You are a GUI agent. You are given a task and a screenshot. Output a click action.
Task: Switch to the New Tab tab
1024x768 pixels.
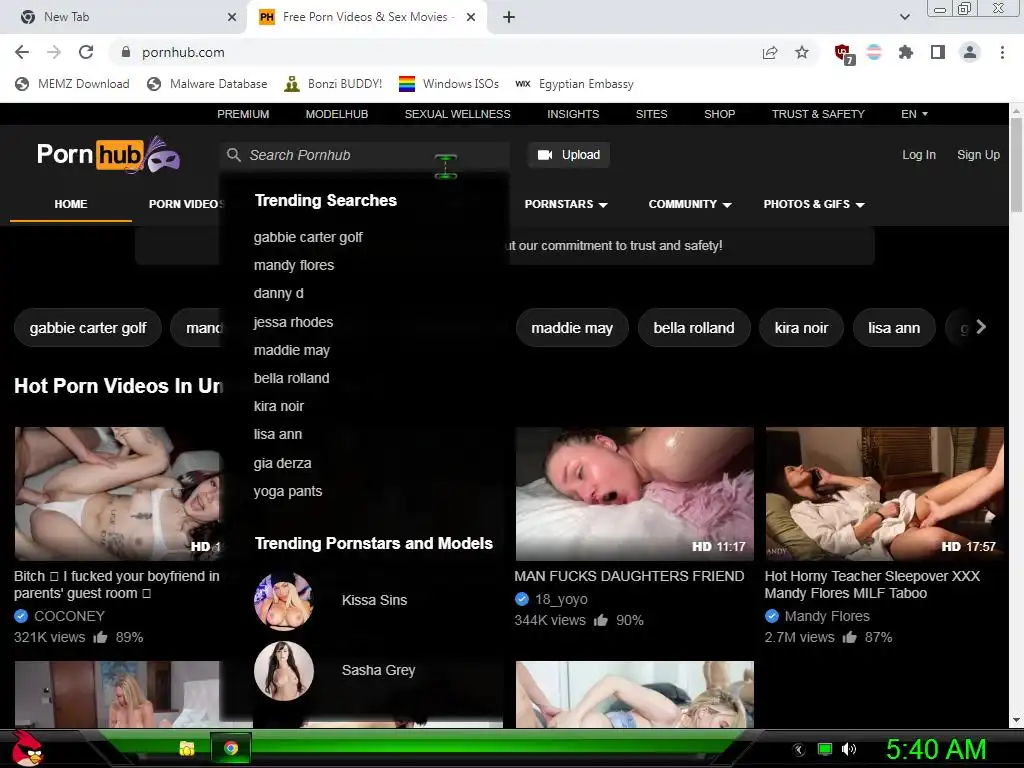tap(123, 17)
